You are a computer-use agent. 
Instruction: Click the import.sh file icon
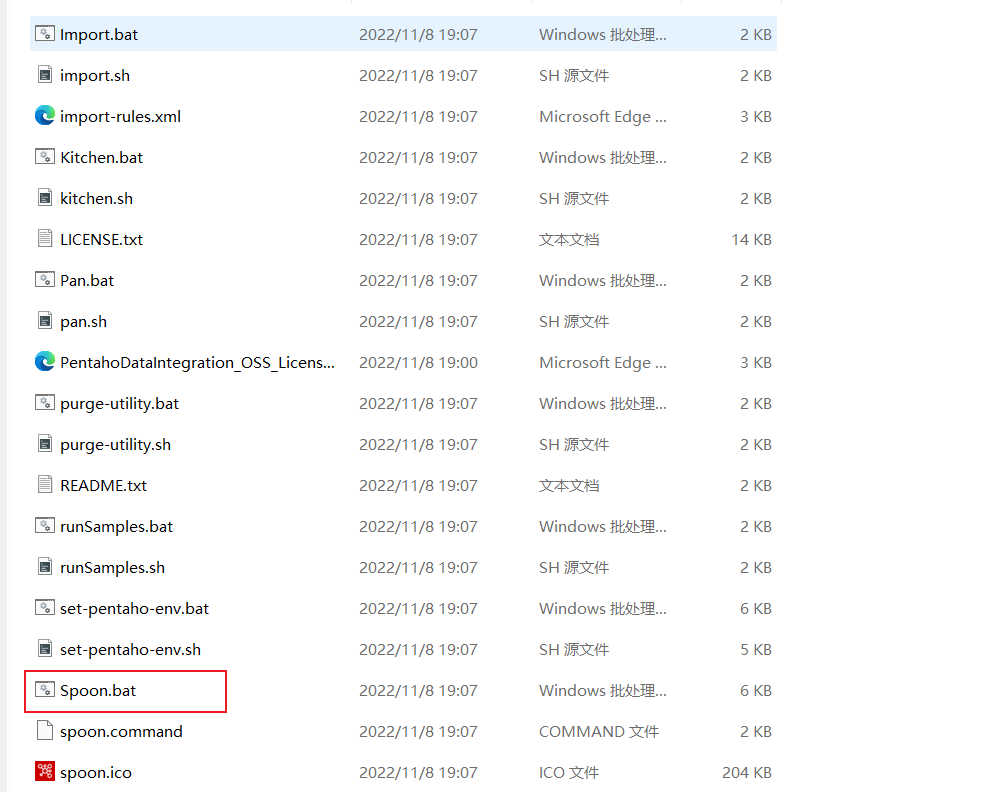click(45, 75)
